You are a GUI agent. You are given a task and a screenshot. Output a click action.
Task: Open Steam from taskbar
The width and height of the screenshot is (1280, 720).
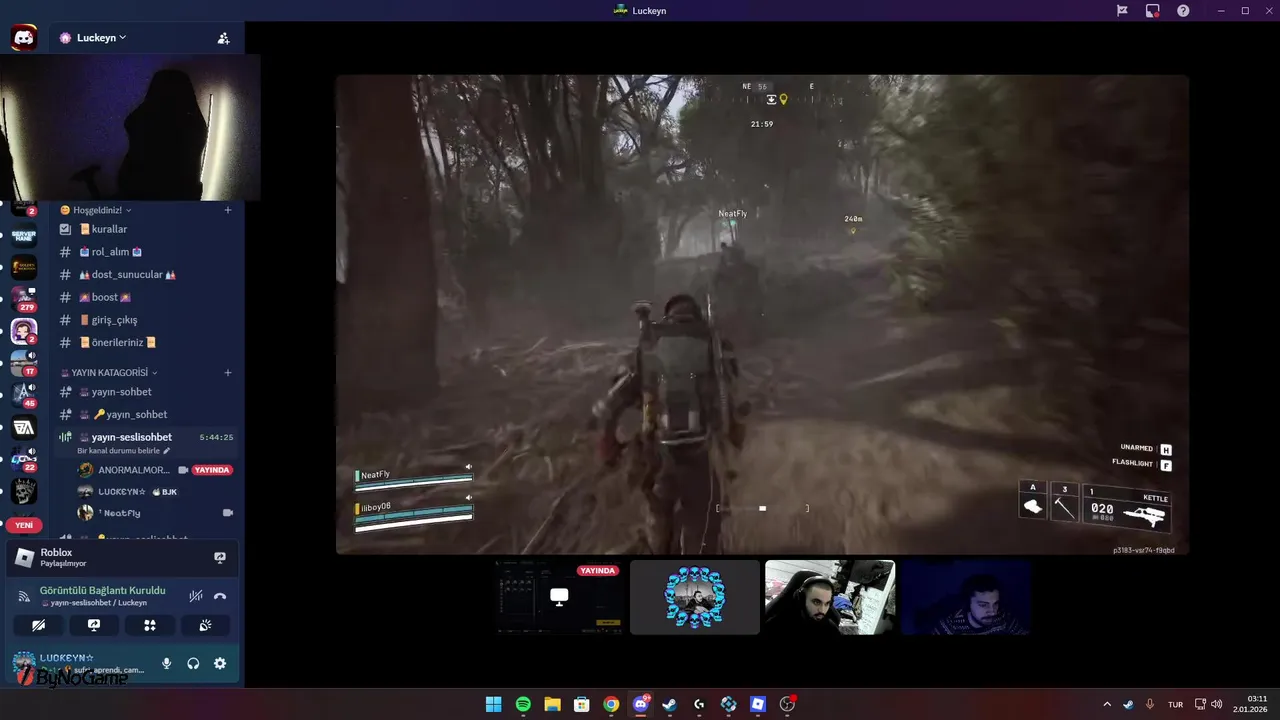click(x=670, y=704)
